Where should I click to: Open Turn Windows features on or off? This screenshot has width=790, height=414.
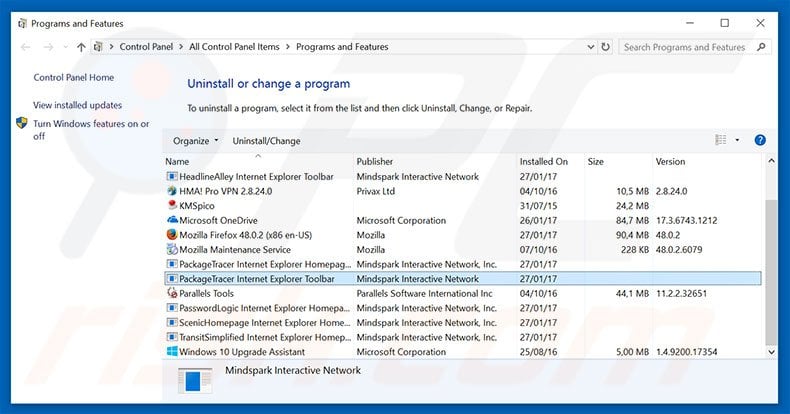coord(91,129)
